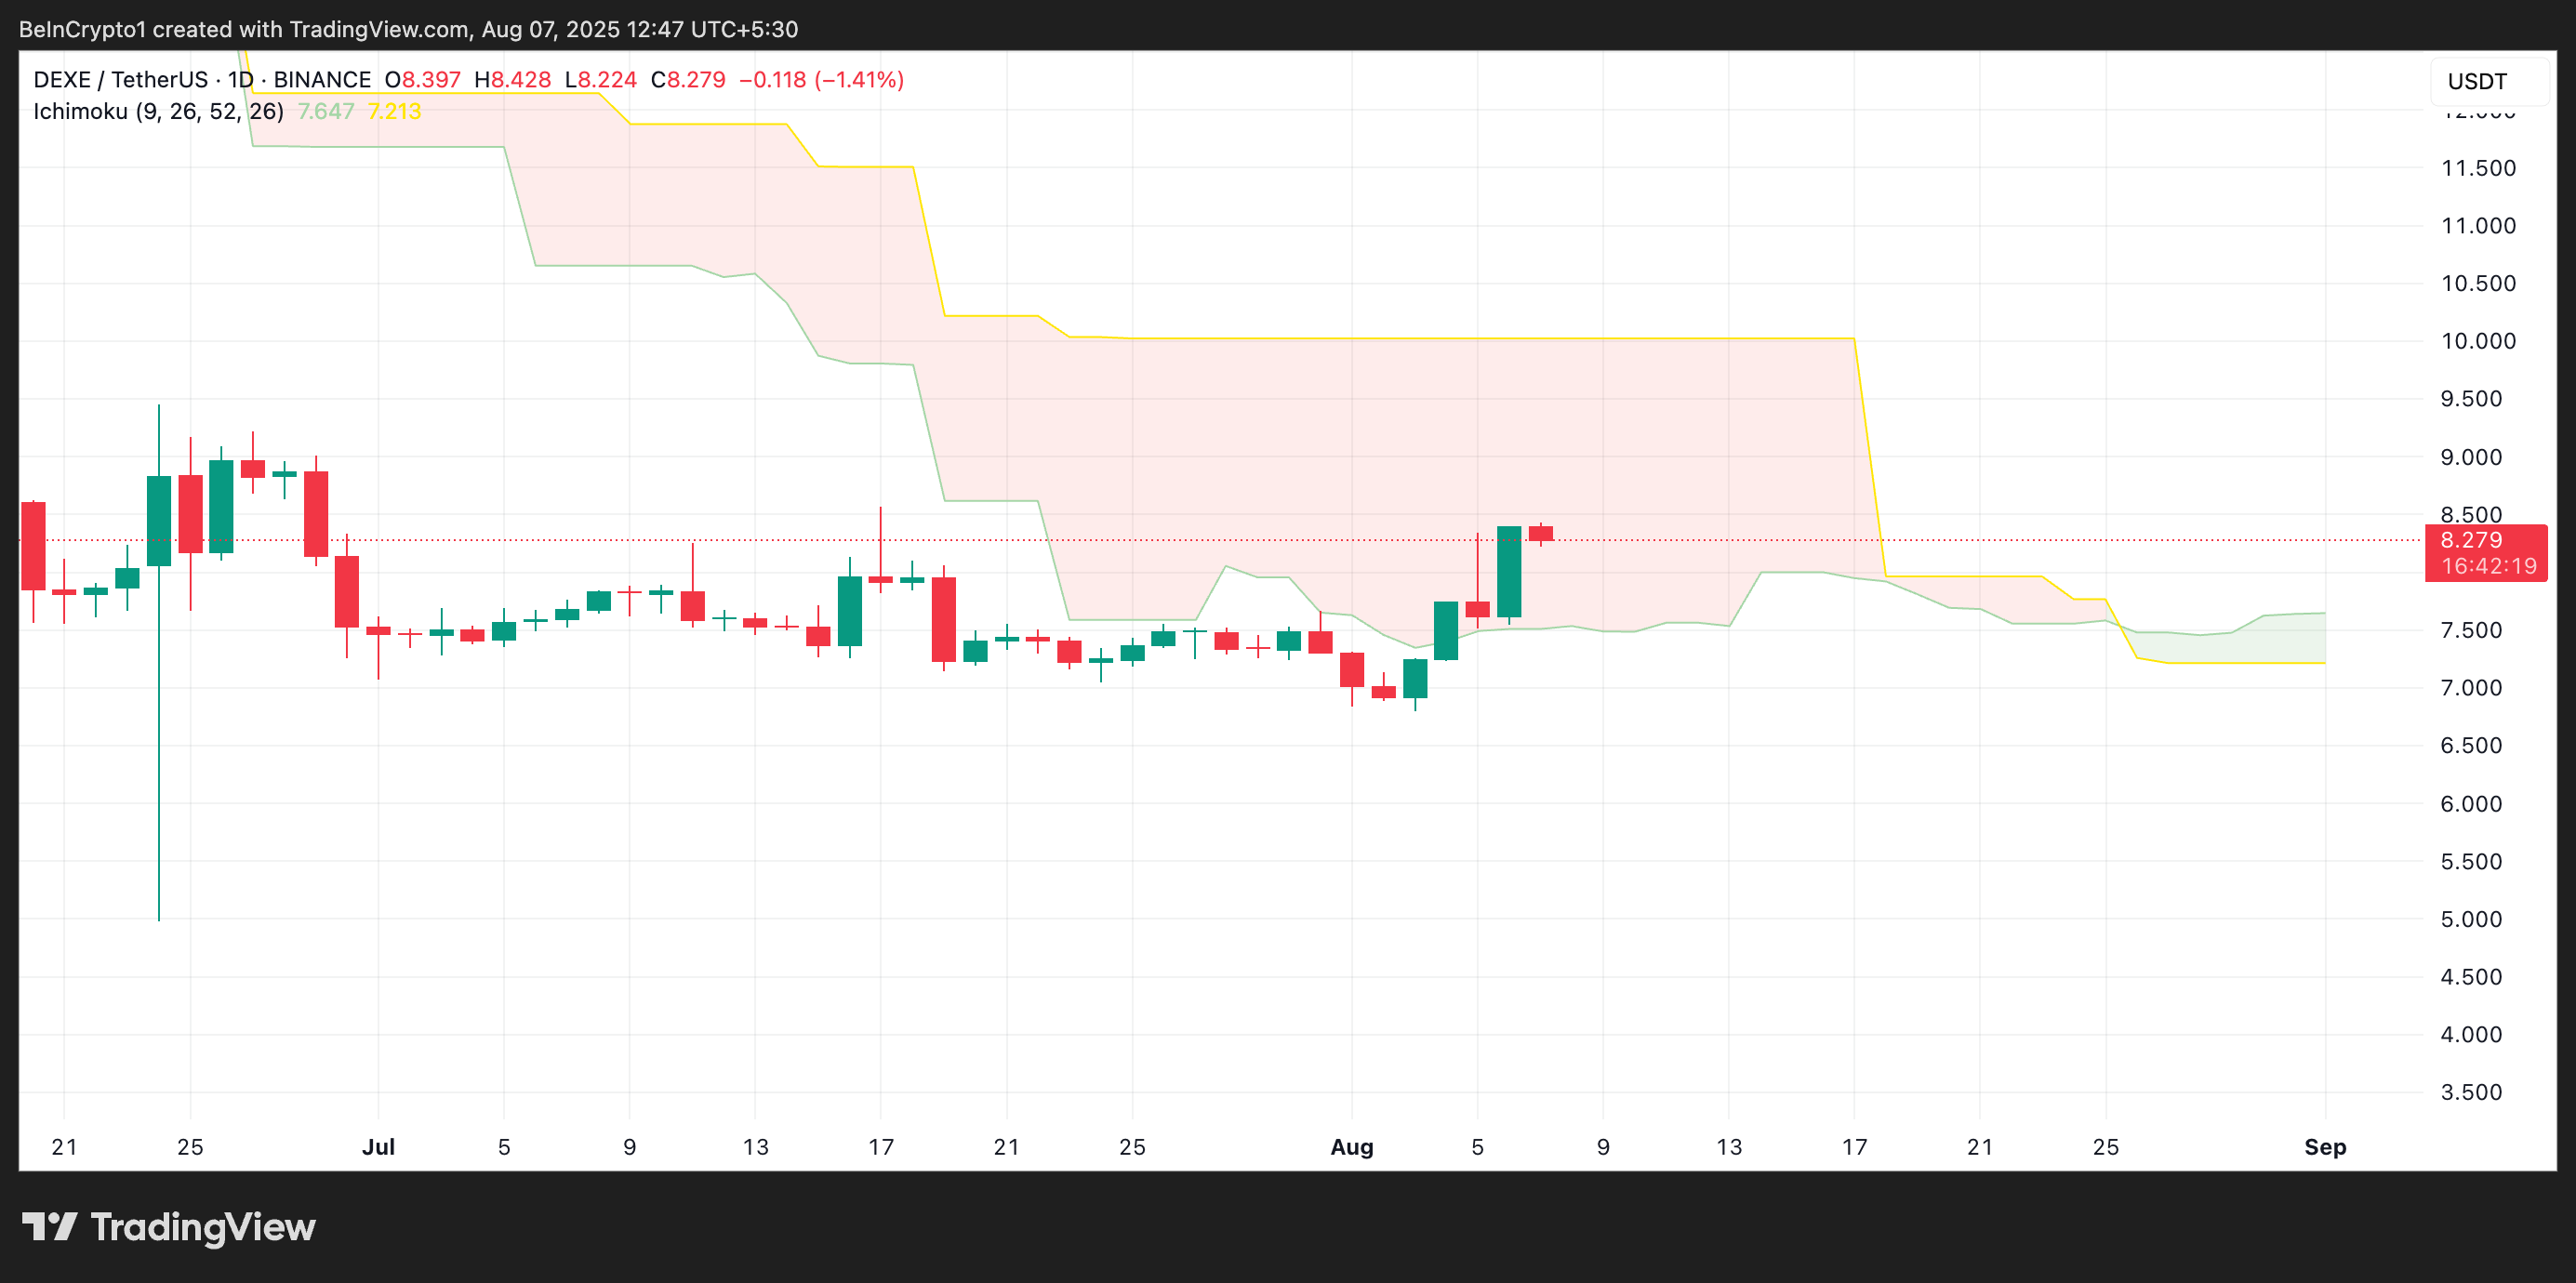The height and width of the screenshot is (1283, 2576).
Task: Click the long-wick green candle near June 24
Action: point(159,520)
